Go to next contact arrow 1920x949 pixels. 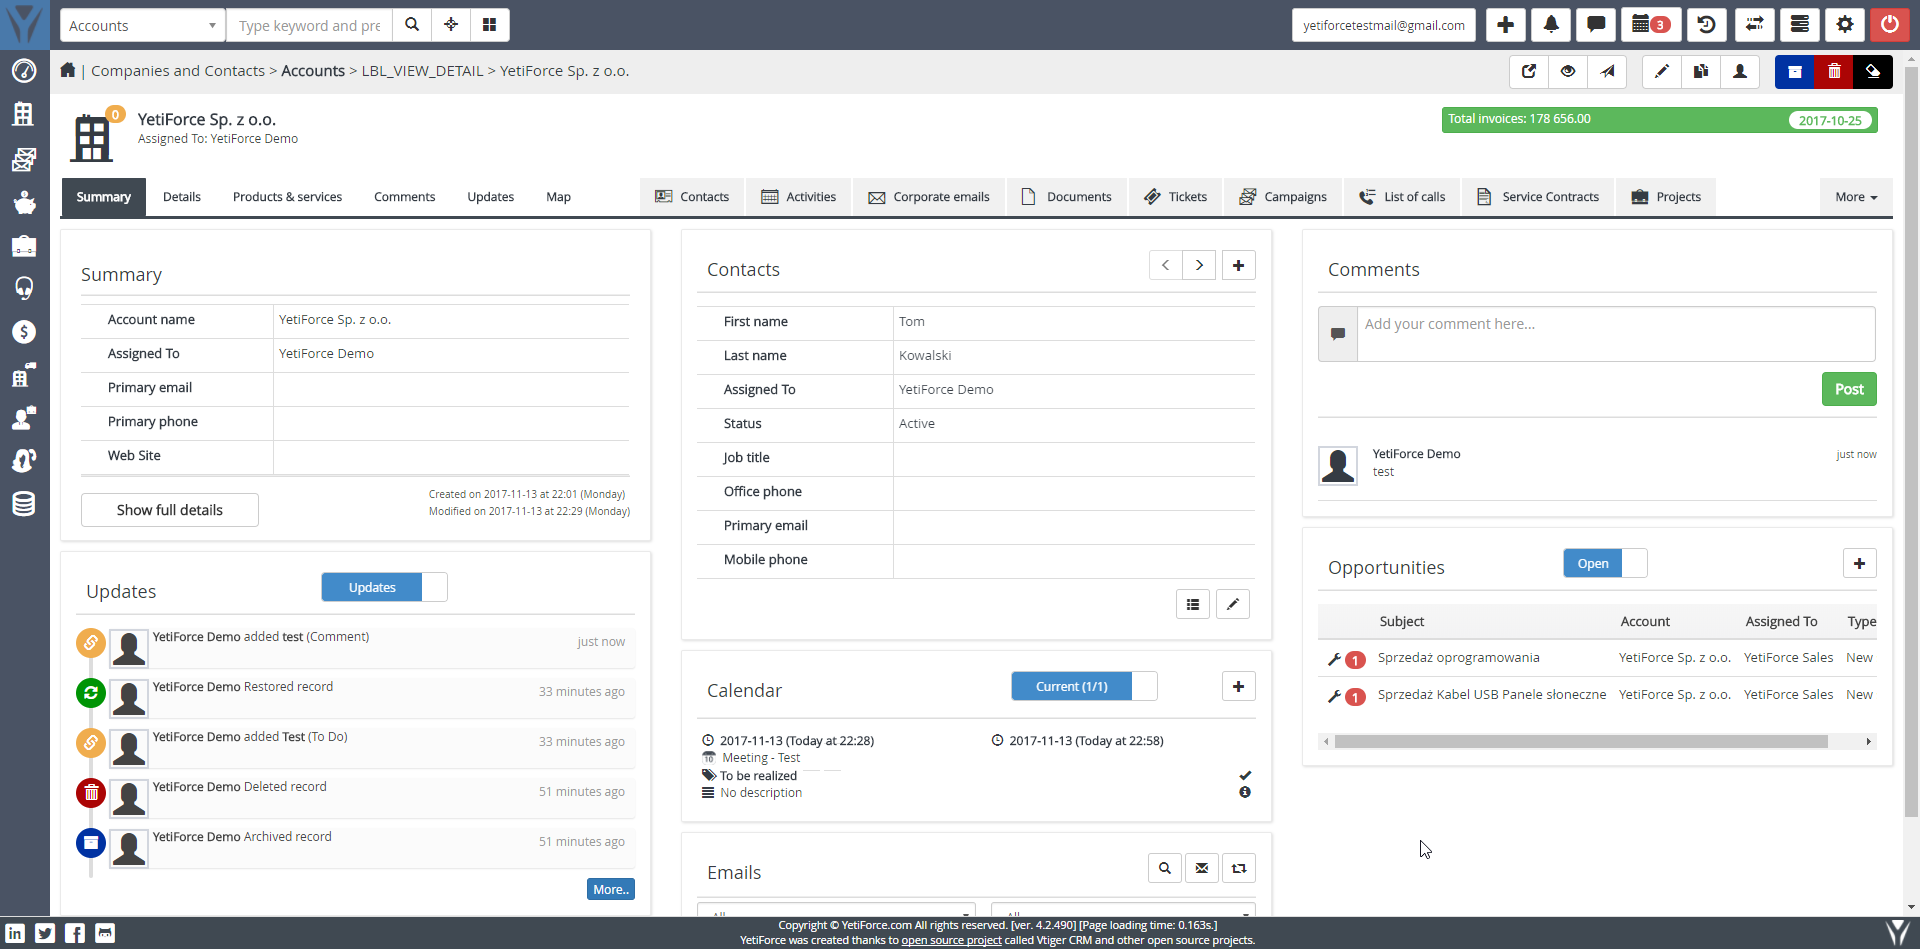pos(1199,265)
